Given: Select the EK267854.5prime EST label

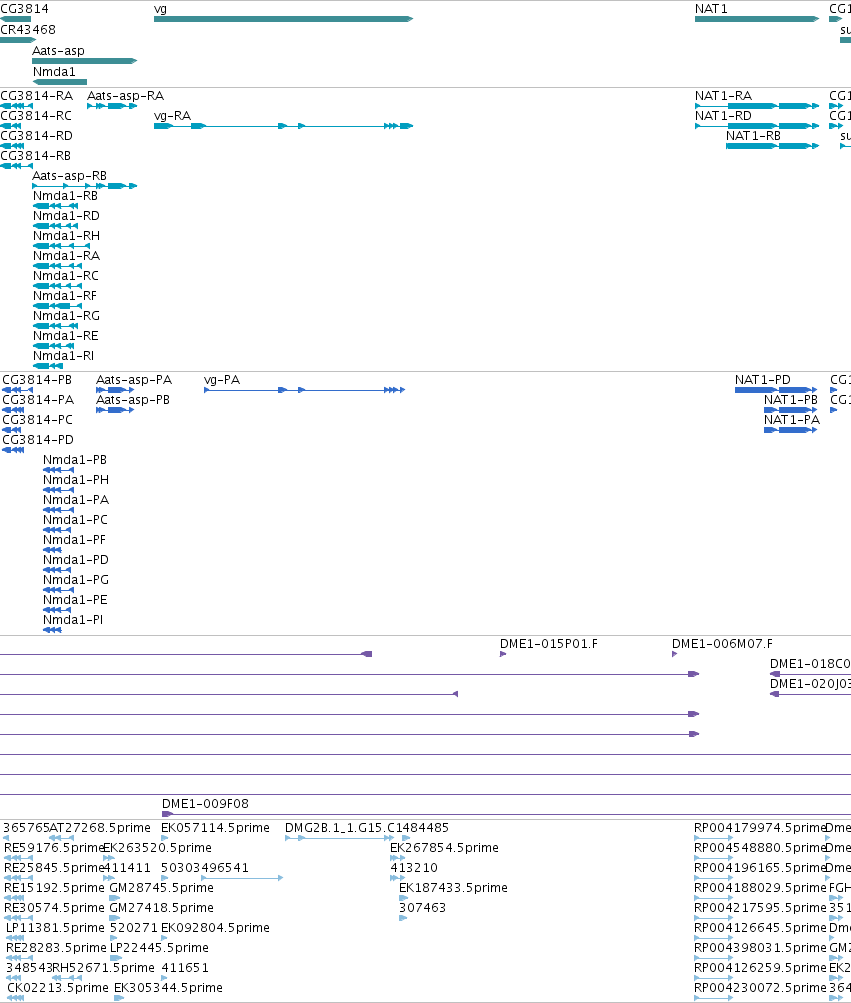Looking at the screenshot, I should (x=445, y=848).
